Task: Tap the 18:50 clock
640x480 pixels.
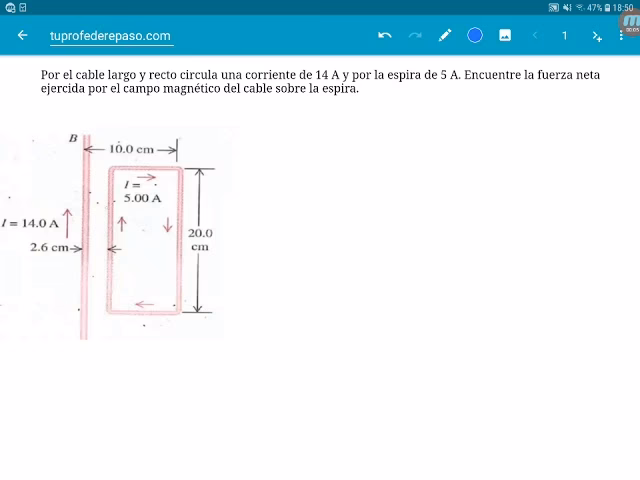Action: tap(623, 7)
